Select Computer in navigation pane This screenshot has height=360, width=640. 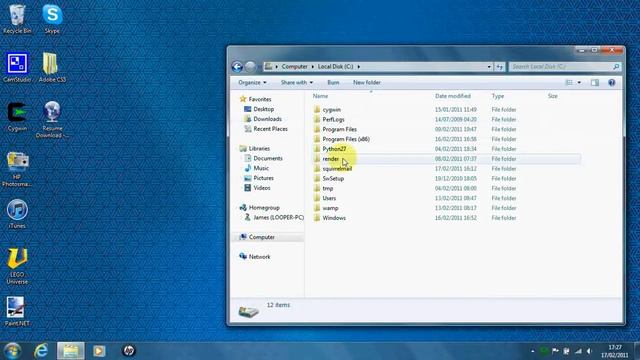click(x=262, y=237)
